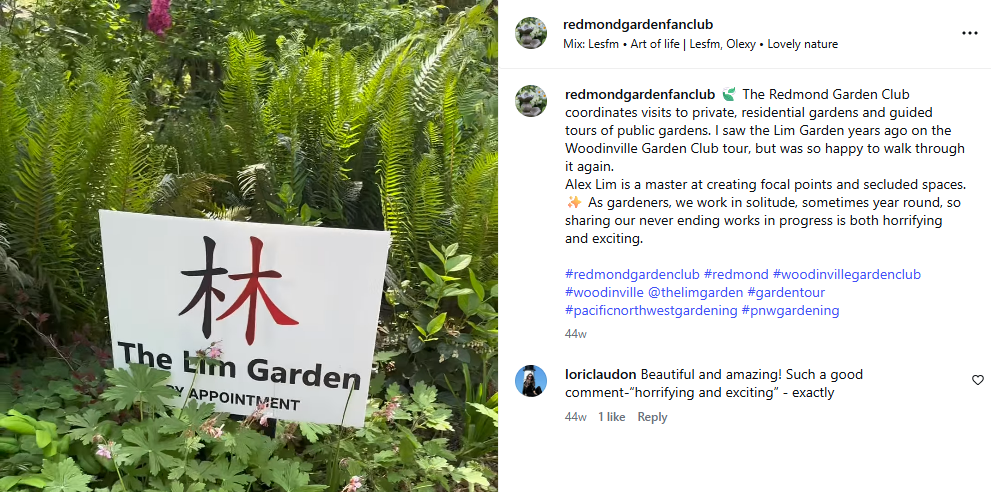991x492 pixels.
Task: Open the #pnwgardening hashtag
Action: tap(791, 311)
